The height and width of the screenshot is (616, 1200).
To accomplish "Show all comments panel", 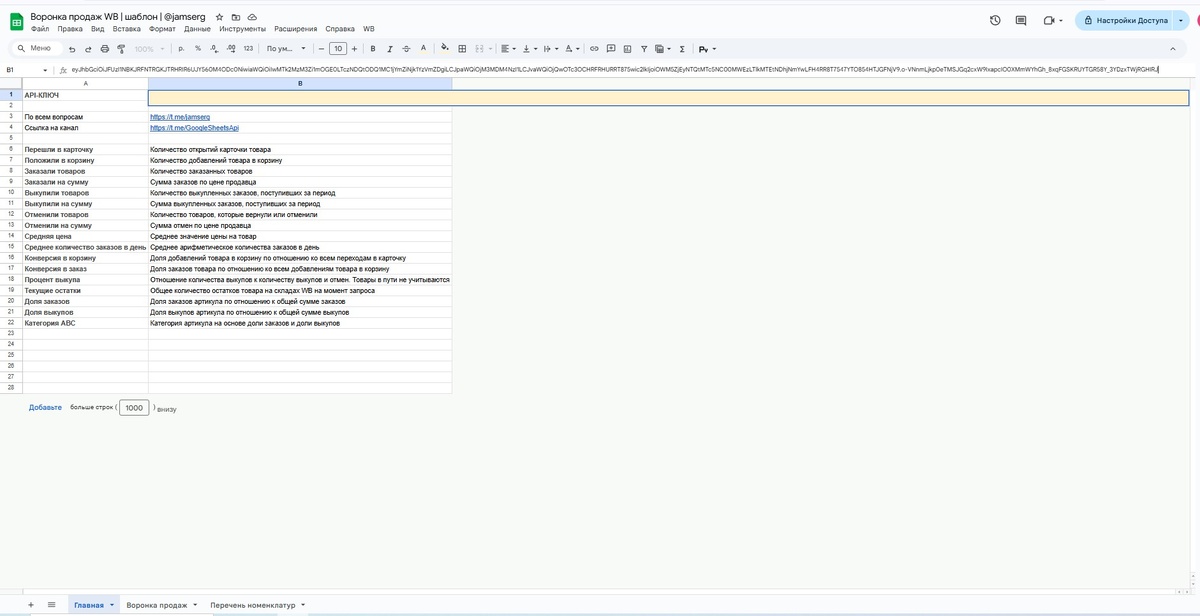I will coord(1021,20).
